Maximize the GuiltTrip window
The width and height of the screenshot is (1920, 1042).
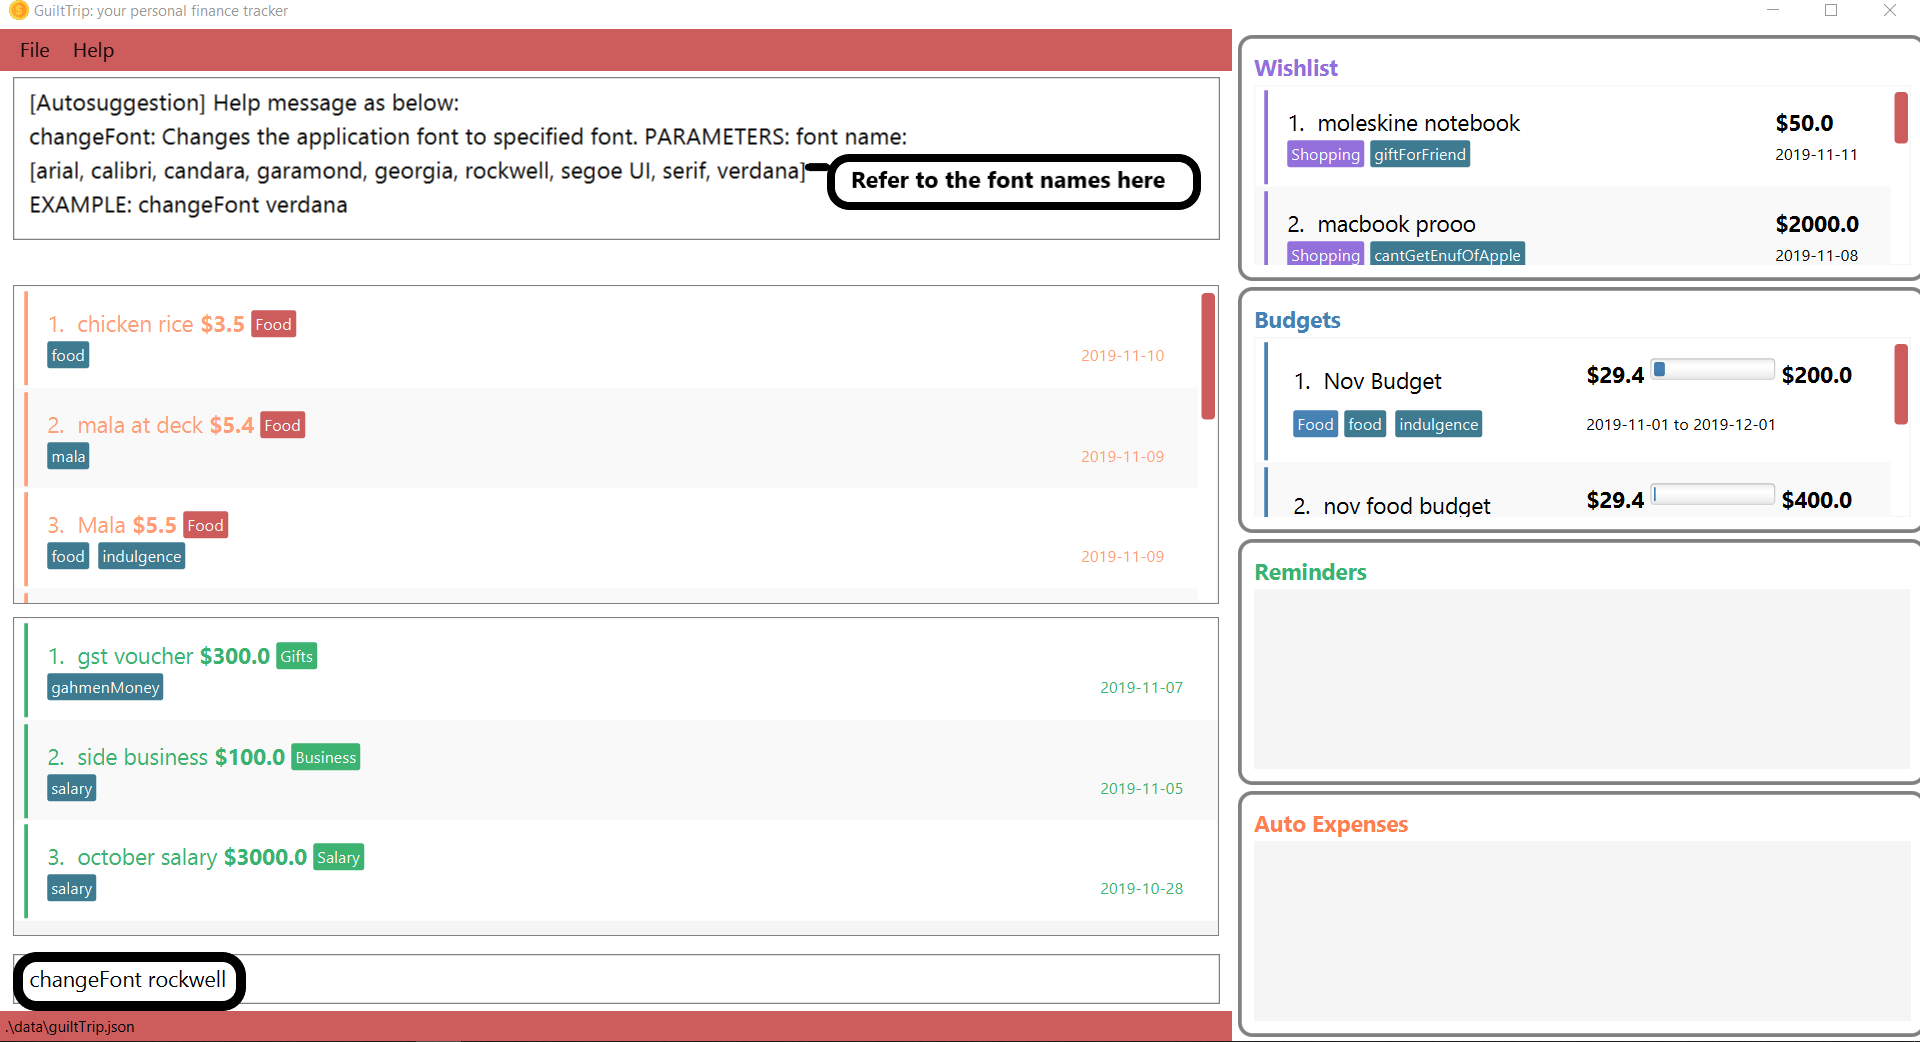[x=1831, y=10]
